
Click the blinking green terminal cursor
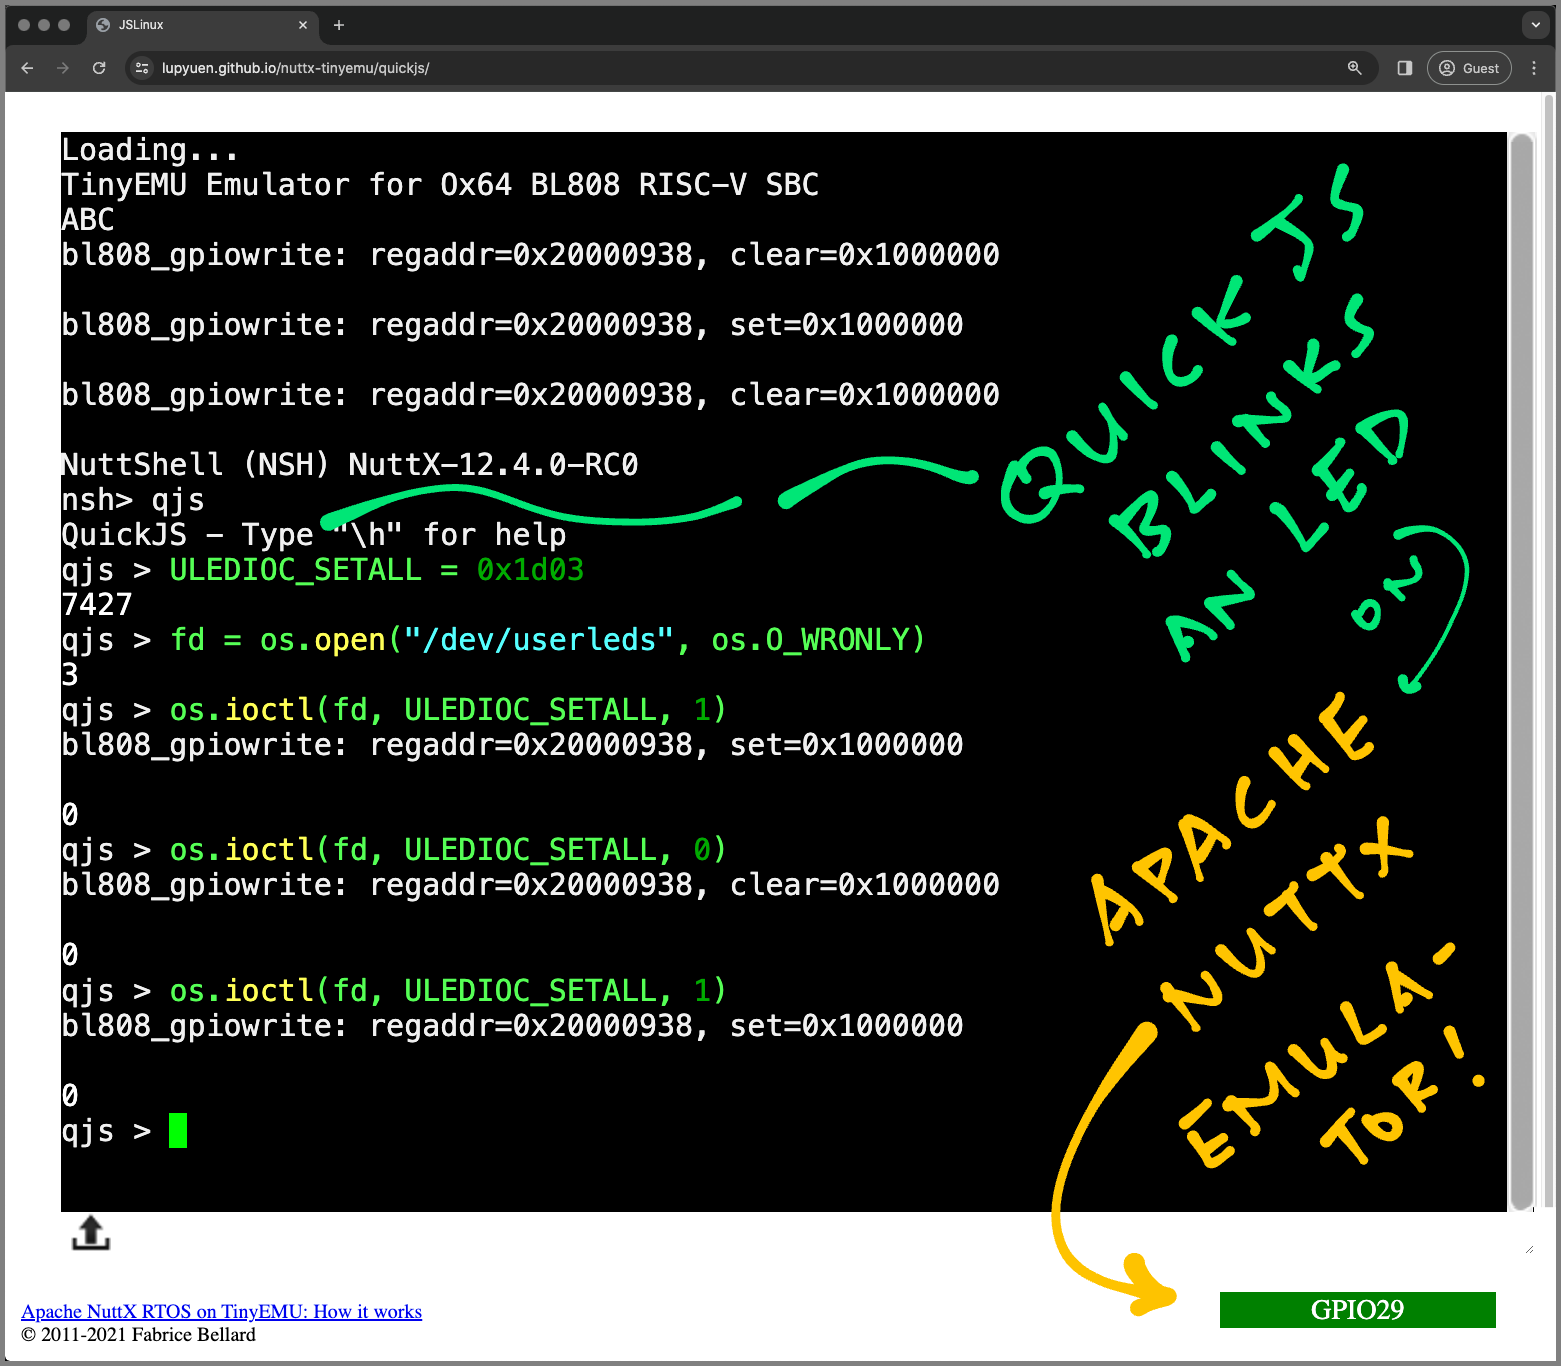pos(178,1131)
